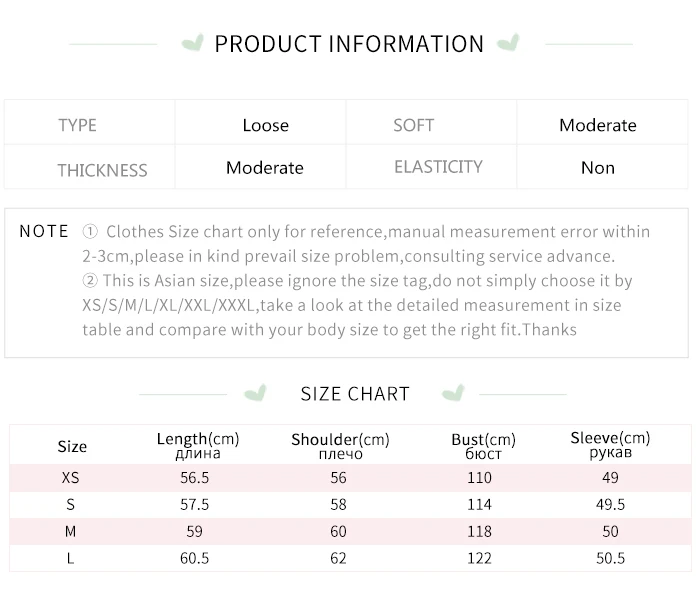
Task: Click the circled number 1 note marker
Action: pyautogui.click(x=90, y=232)
